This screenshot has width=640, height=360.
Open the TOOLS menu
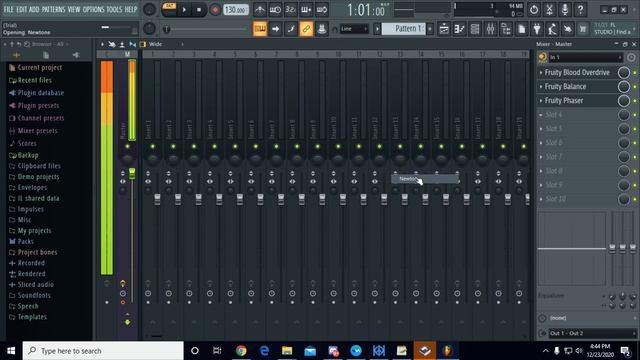(114, 9)
